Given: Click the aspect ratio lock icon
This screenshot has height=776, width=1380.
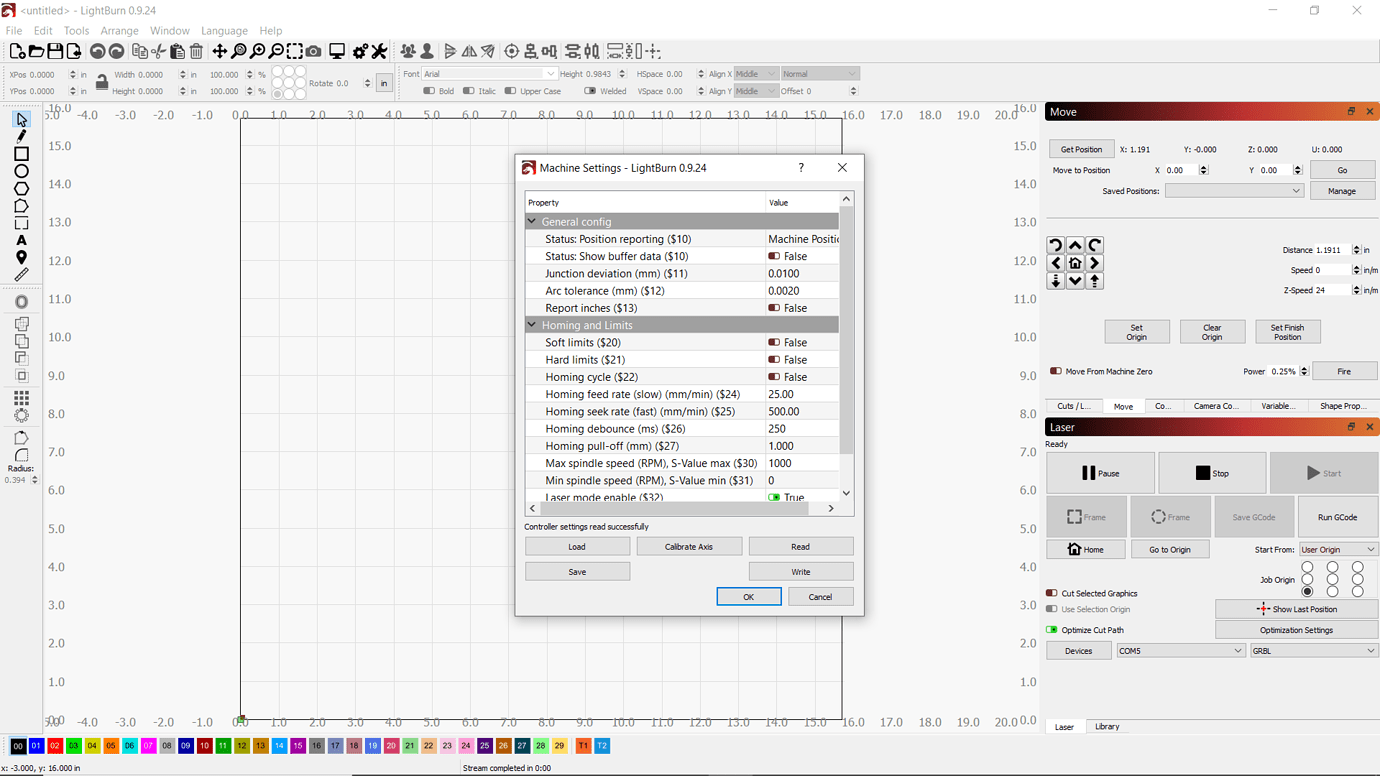Looking at the screenshot, I should pyautogui.click(x=101, y=83).
